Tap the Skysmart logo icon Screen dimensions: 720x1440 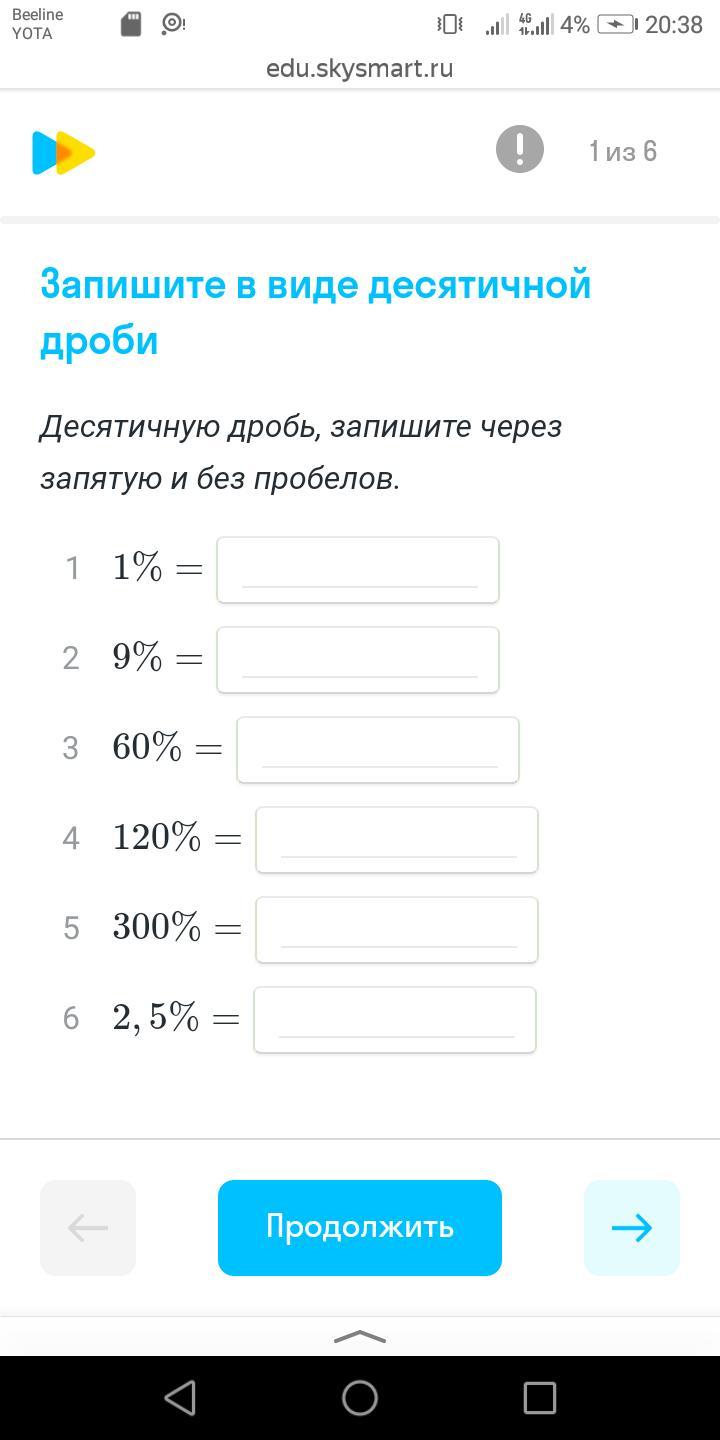tap(63, 153)
